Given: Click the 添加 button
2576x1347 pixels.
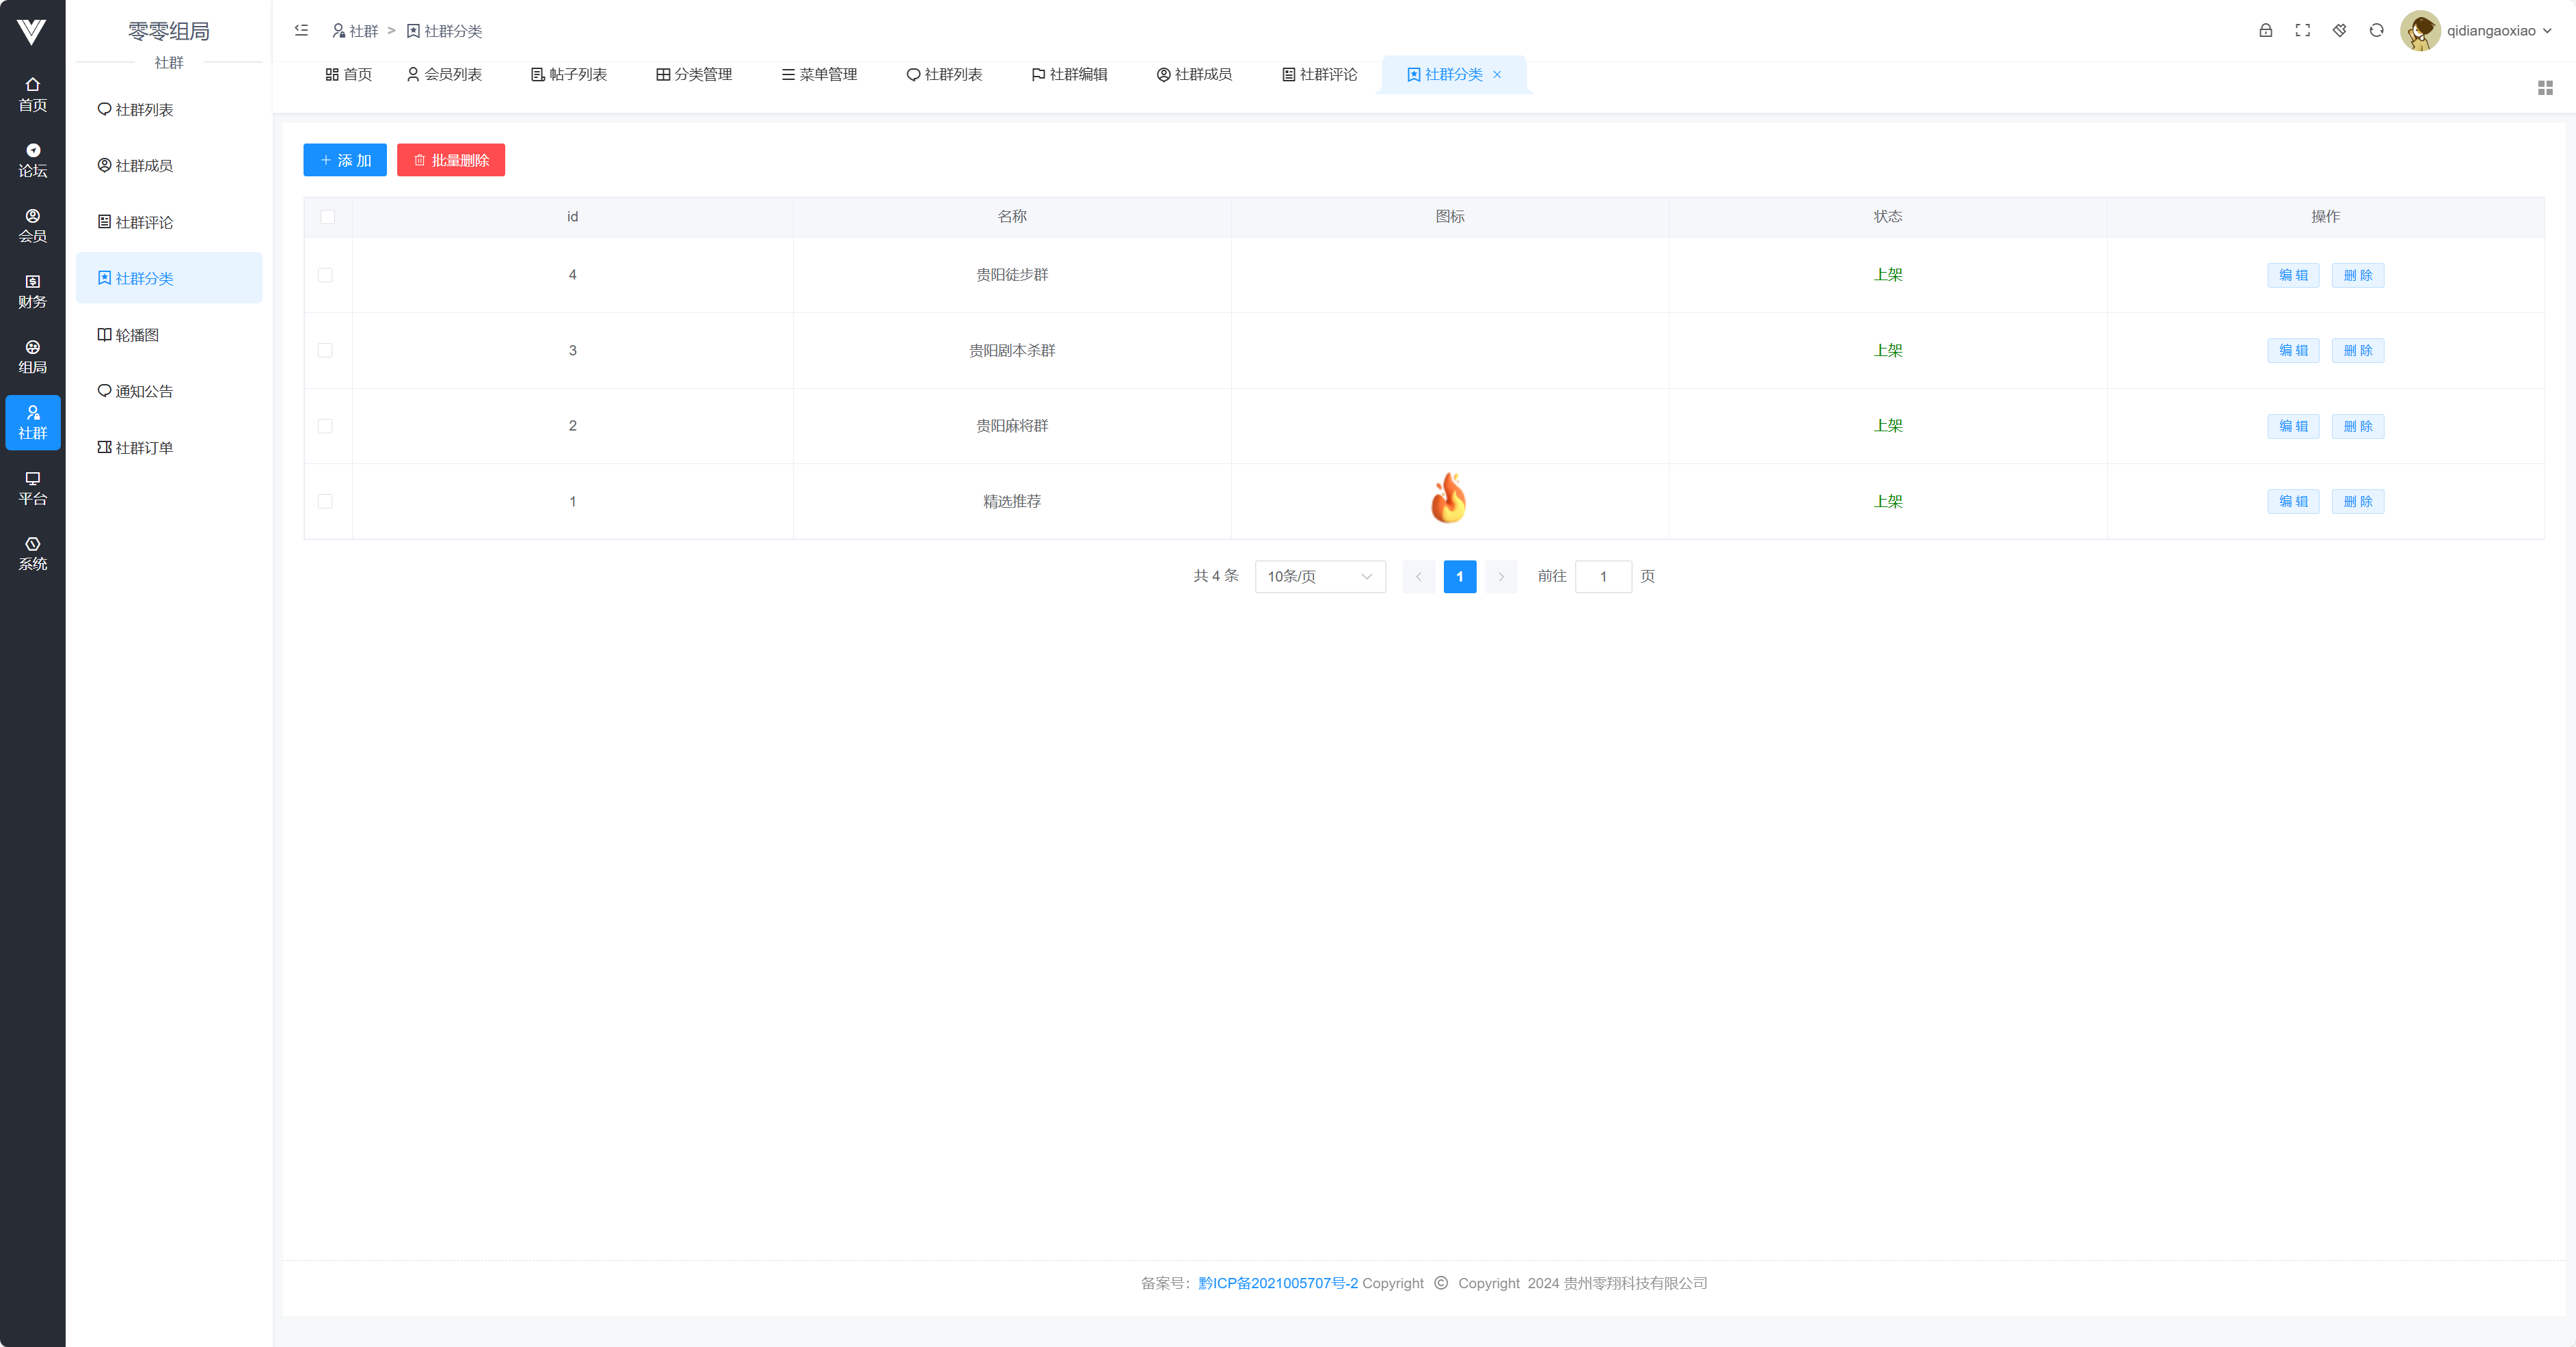Looking at the screenshot, I should click(x=345, y=160).
